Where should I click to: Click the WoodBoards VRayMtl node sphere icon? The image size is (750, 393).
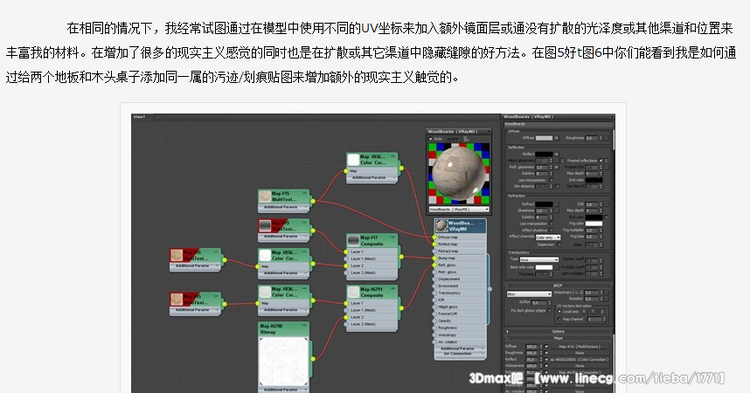(442, 226)
